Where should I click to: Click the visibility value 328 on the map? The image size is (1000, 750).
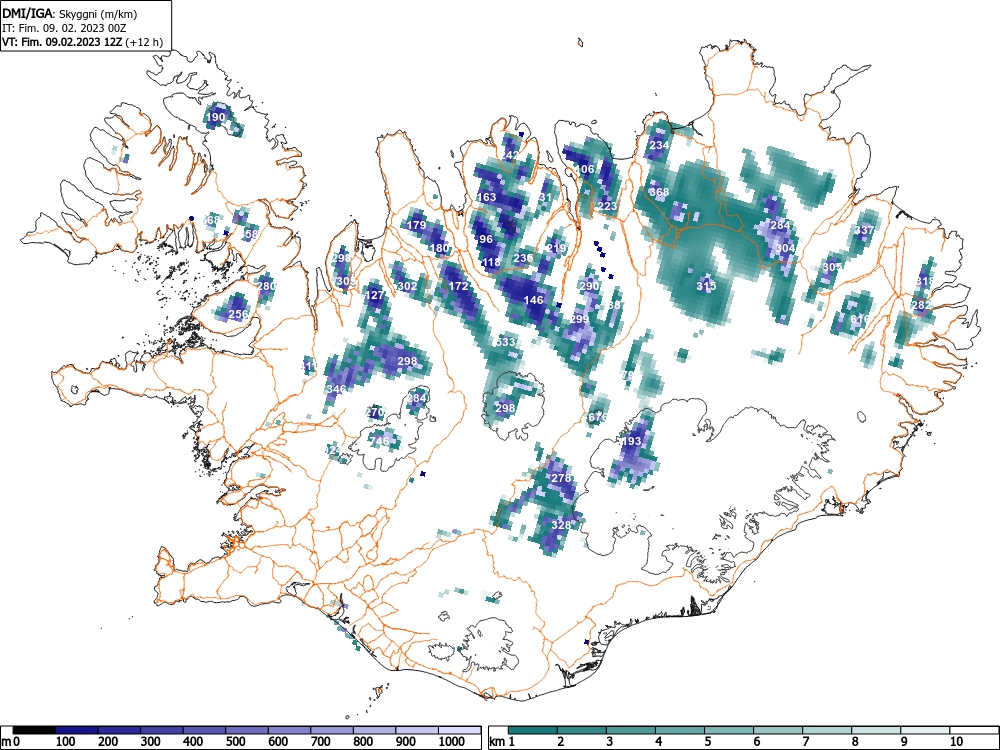(561, 525)
